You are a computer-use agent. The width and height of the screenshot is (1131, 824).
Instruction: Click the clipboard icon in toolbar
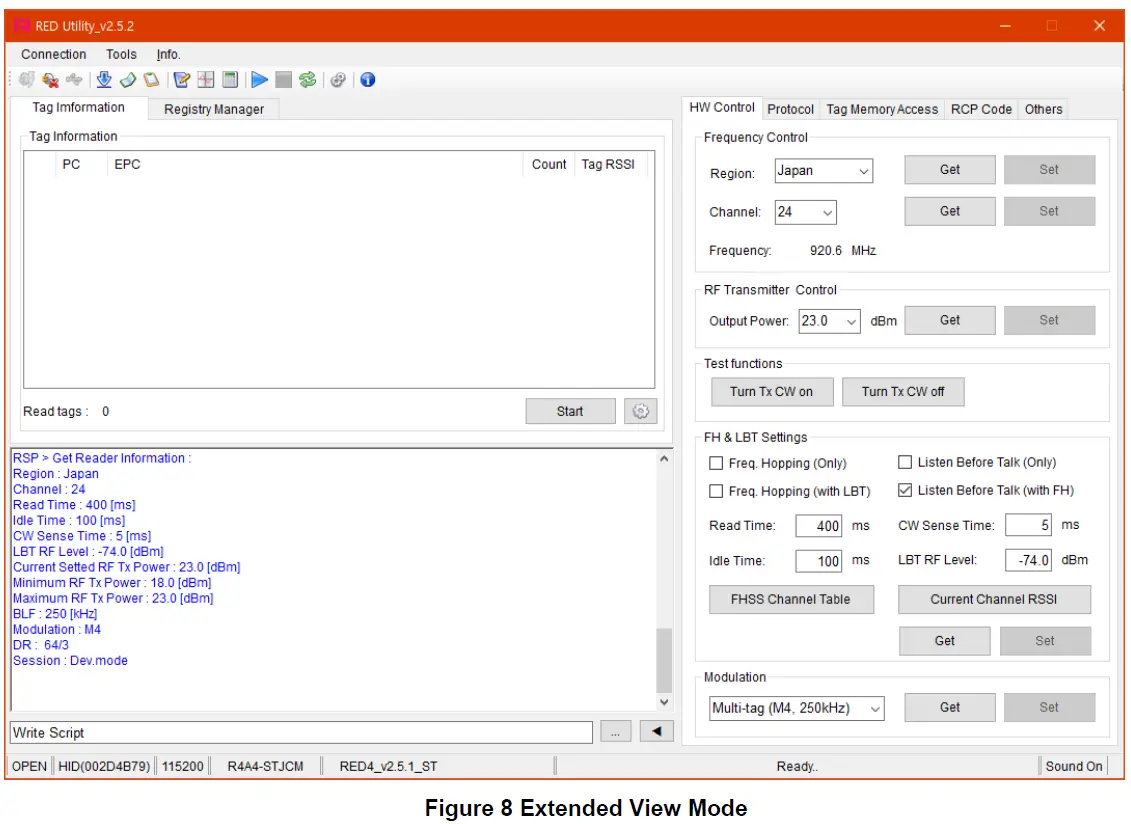tap(151, 80)
